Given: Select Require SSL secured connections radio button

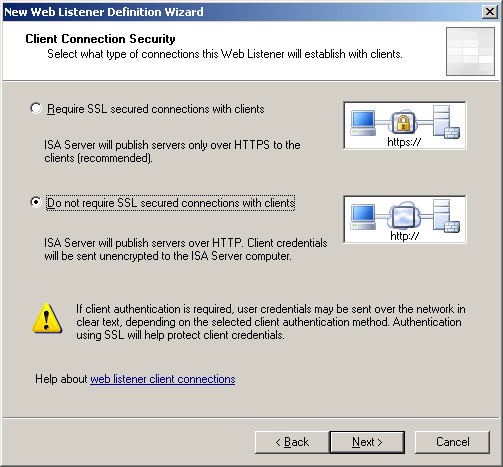Looking at the screenshot, I should [36, 108].
